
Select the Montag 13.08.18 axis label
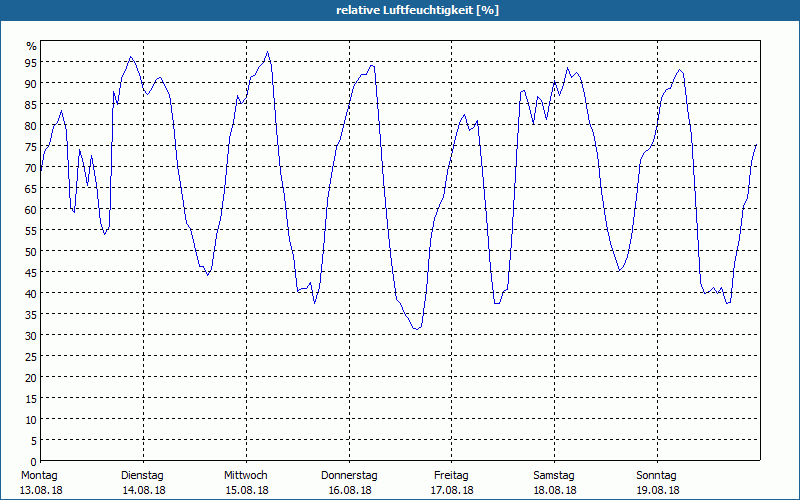pos(40,483)
